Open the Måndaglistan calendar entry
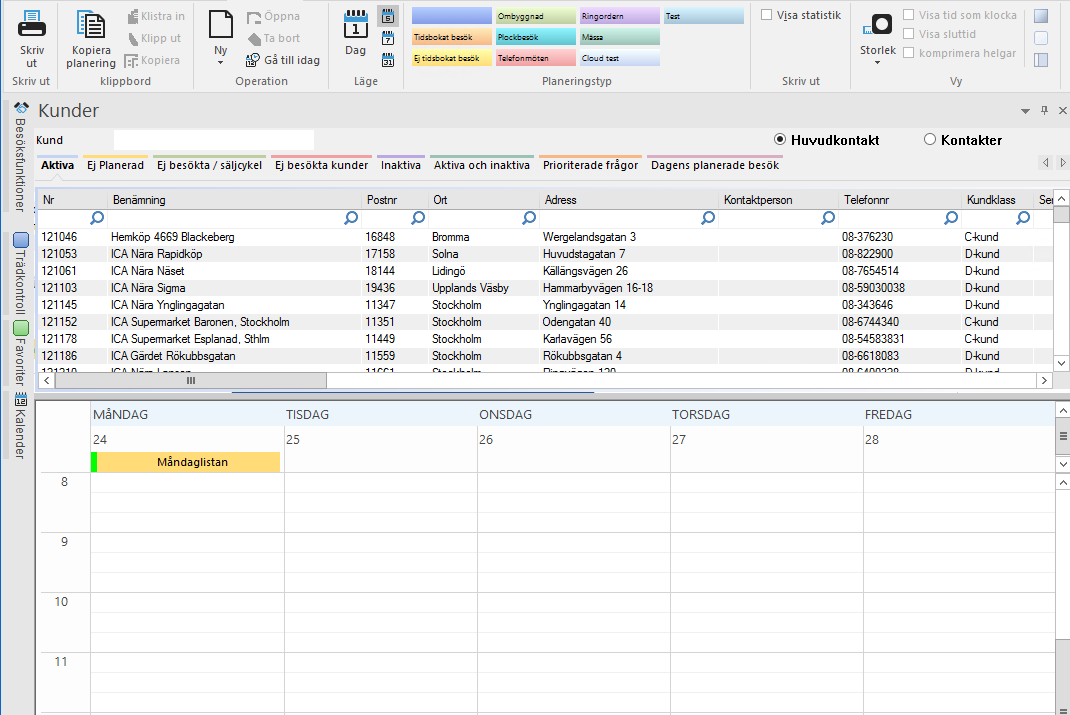Screen dimensions: 1070x715 [x=186, y=462]
